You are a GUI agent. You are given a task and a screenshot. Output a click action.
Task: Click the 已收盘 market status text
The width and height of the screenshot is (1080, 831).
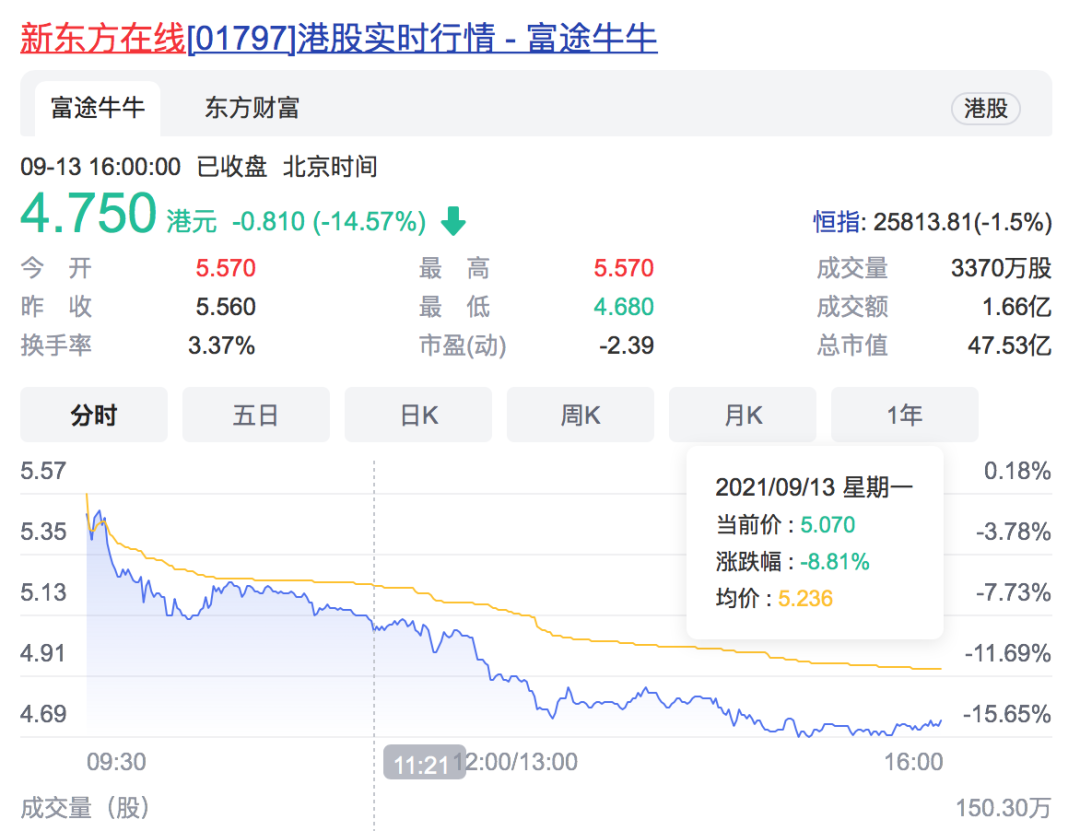[232, 167]
